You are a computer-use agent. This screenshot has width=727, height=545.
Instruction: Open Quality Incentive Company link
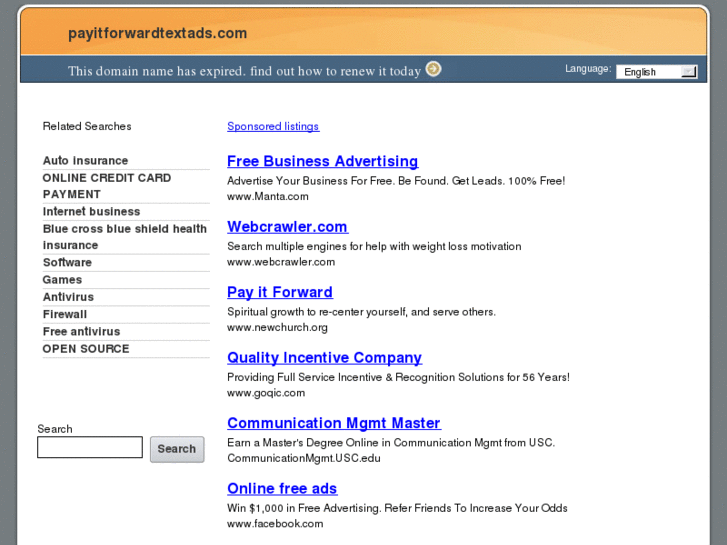(325, 357)
